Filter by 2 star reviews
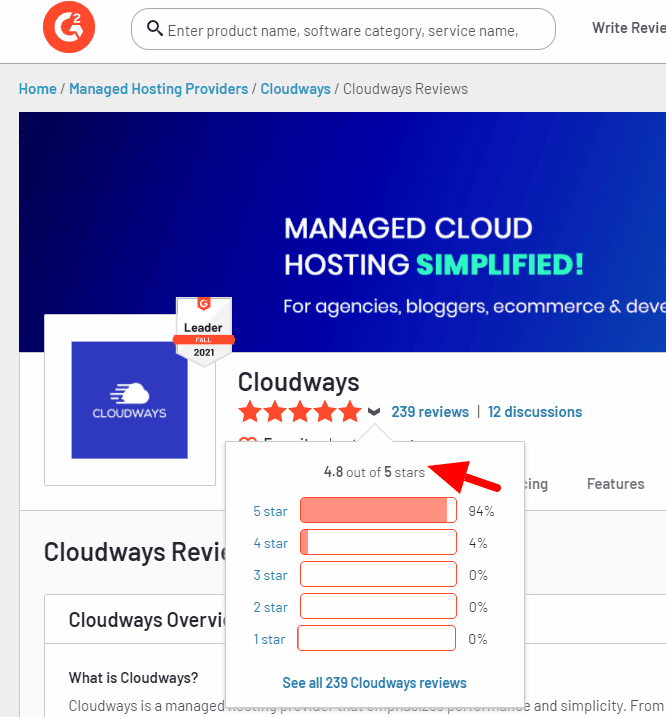Viewport: 666px width, 717px height. click(x=270, y=607)
